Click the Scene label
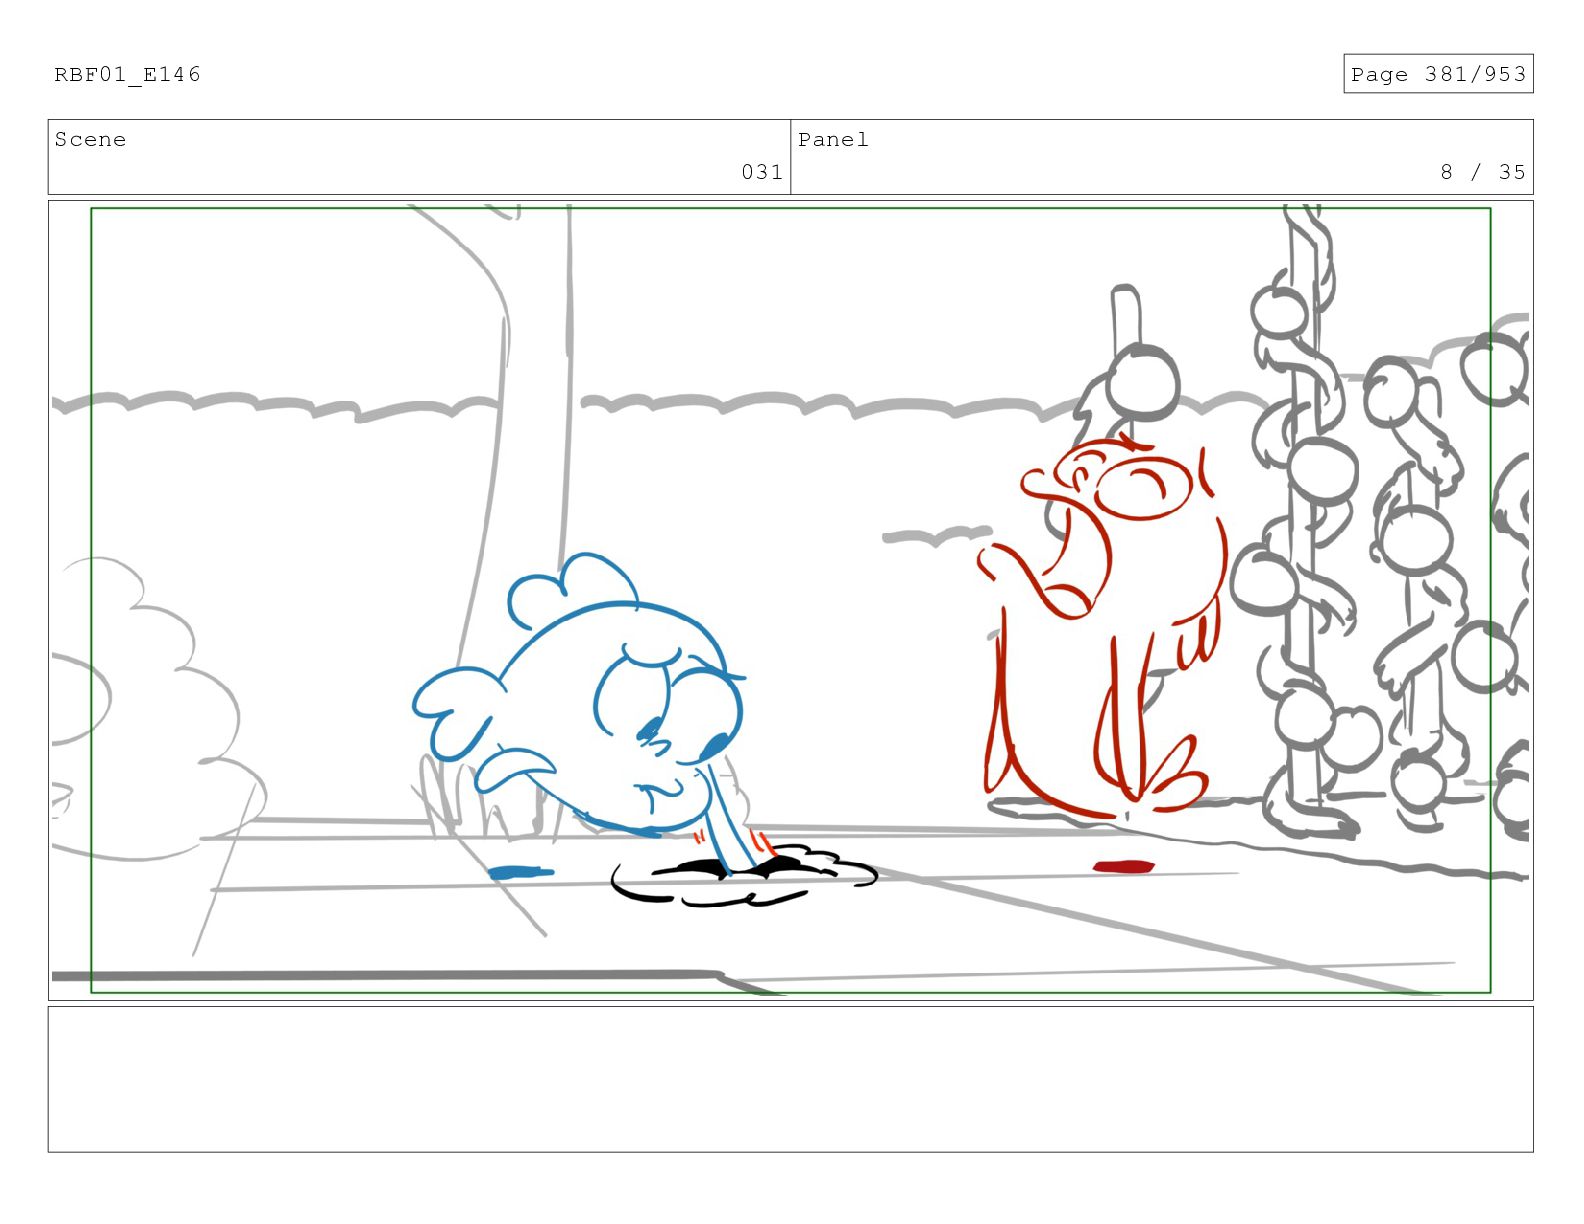 click(x=90, y=139)
